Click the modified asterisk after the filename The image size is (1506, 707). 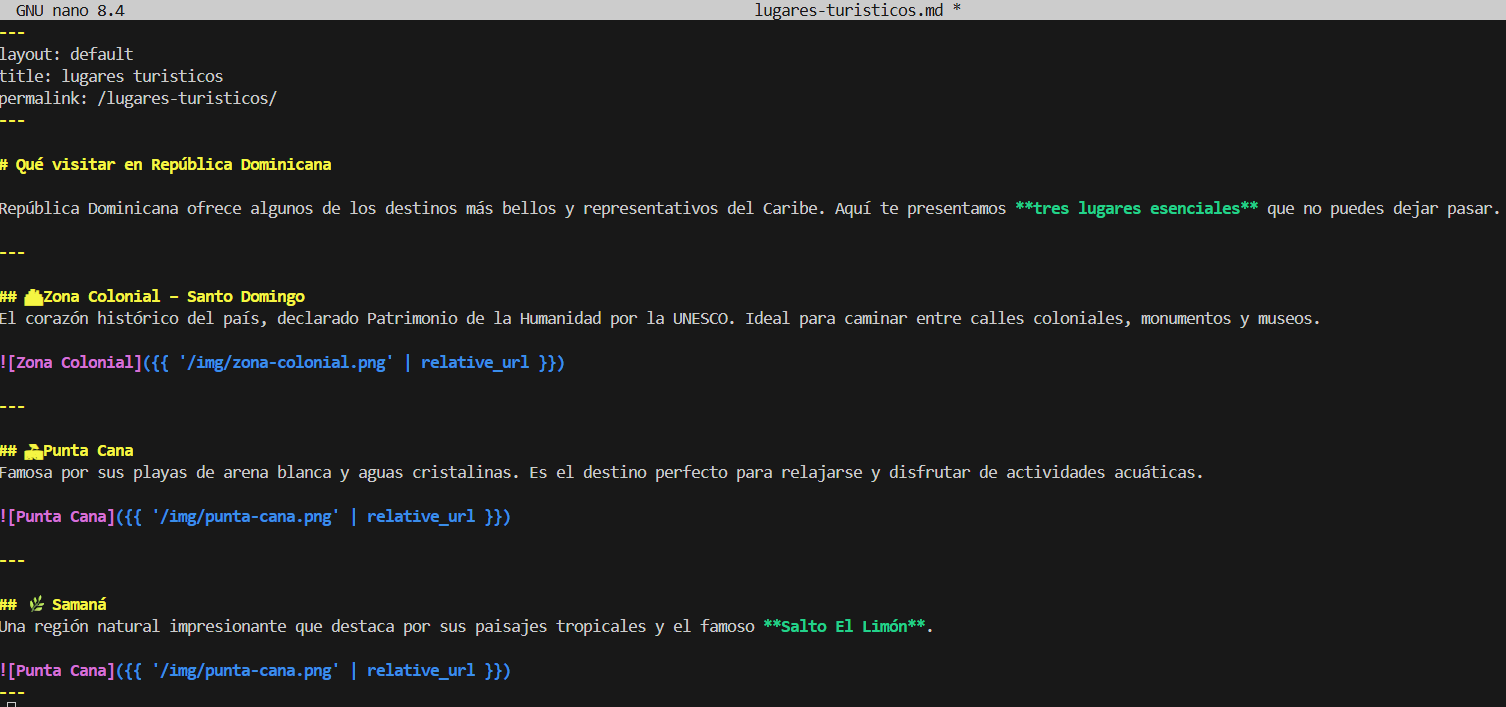point(957,10)
